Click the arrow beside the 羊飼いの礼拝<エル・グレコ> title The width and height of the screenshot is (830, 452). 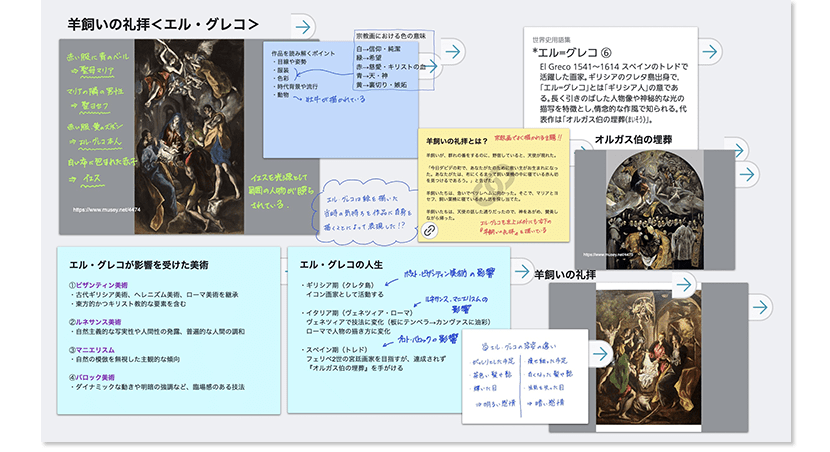tap(303, 26)
